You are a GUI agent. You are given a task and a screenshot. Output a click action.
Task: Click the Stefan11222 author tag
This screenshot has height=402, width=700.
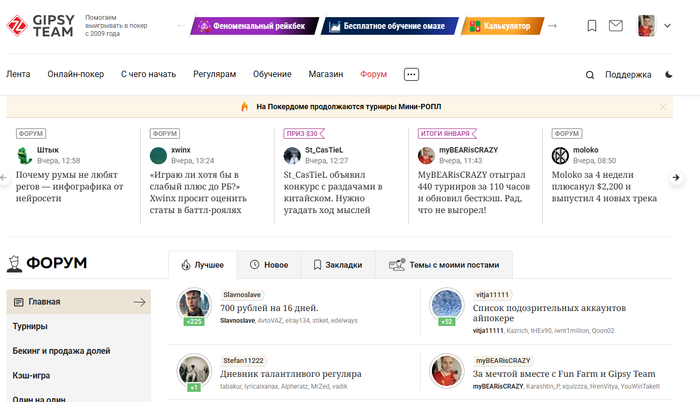click(243, 360)
